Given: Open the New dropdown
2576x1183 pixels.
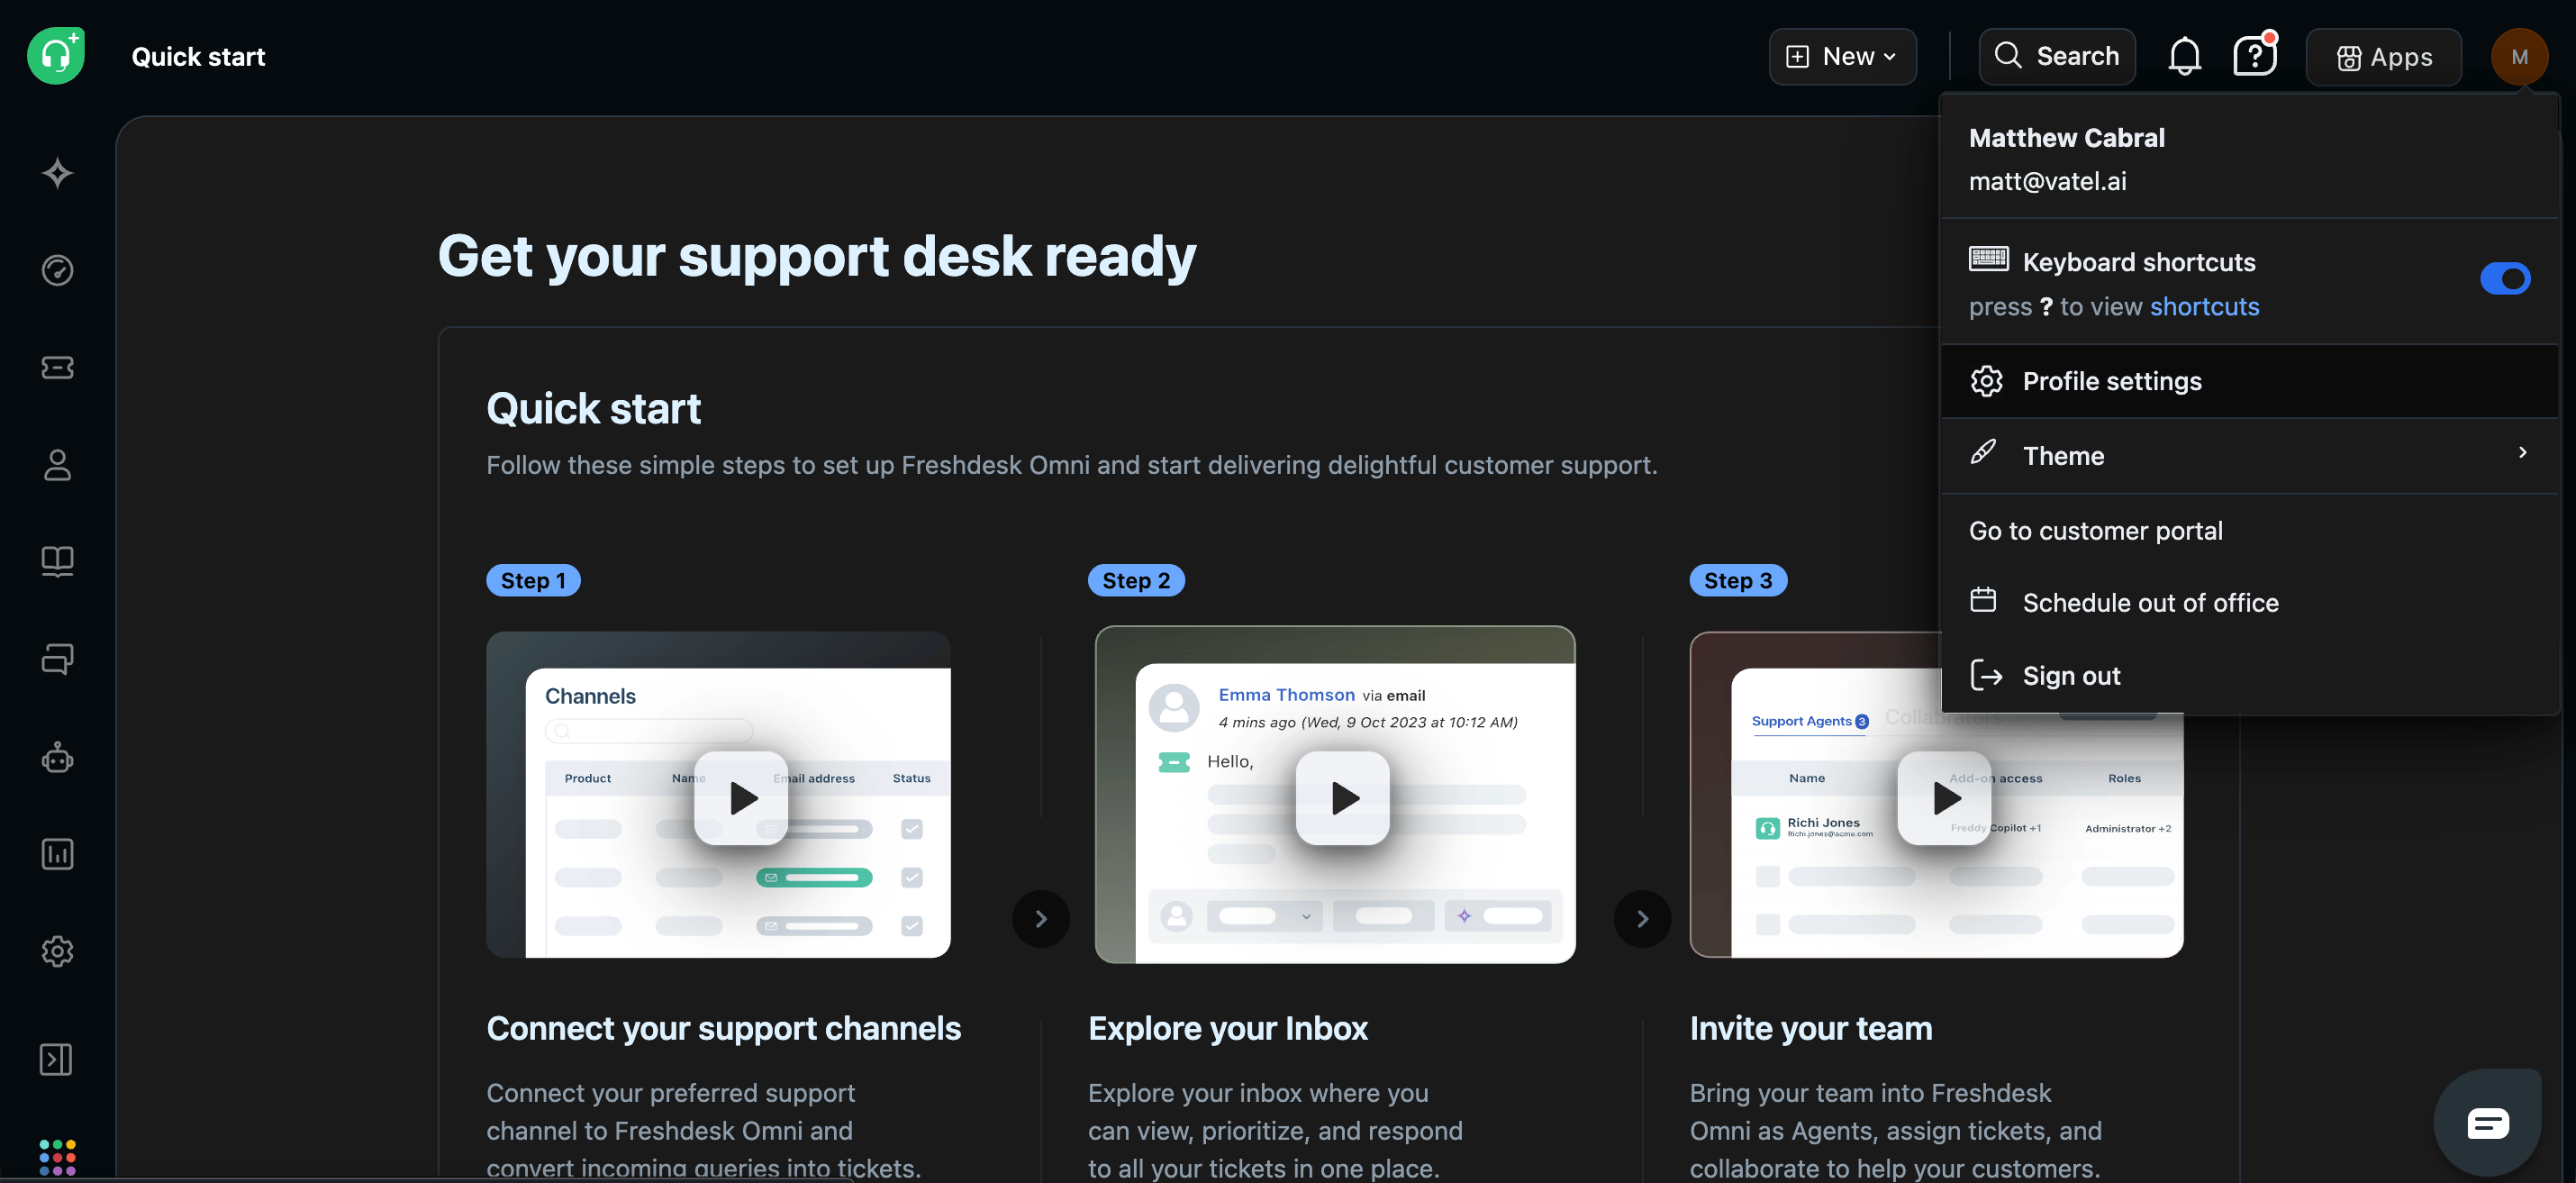Looking at the screenshot, I should click(x=1842, y=56).
